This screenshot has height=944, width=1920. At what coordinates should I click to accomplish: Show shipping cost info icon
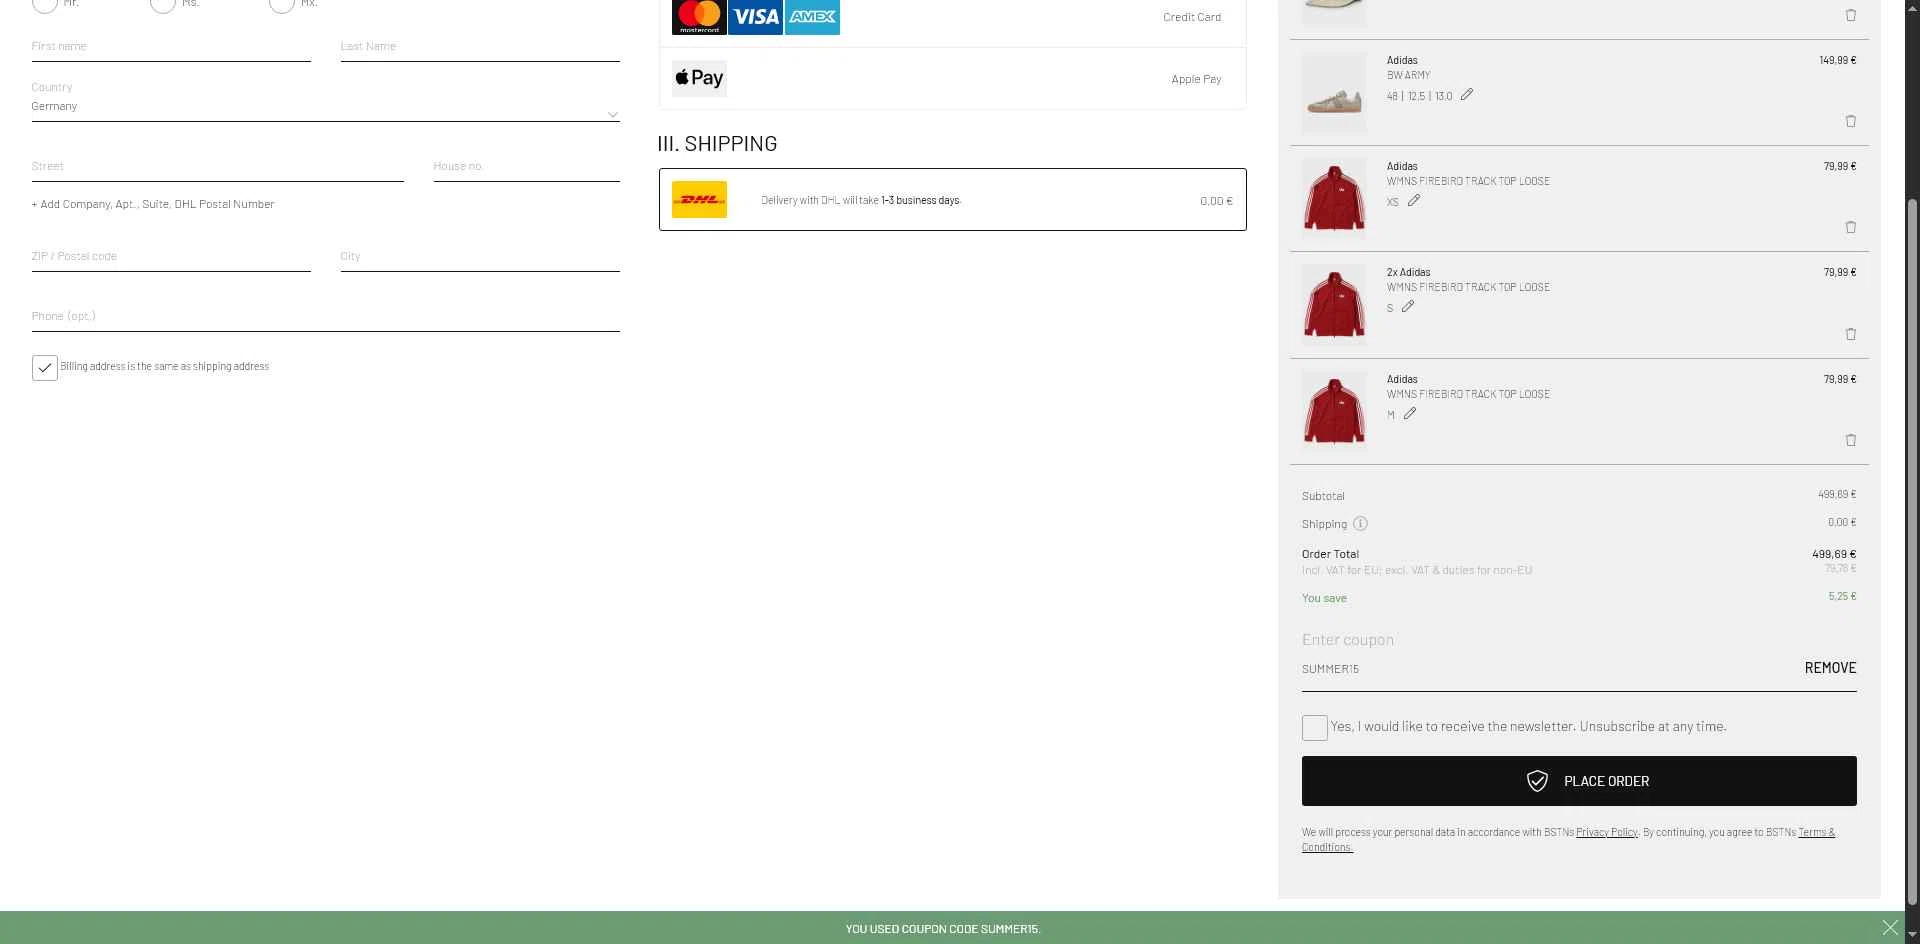coord(1360,524)
